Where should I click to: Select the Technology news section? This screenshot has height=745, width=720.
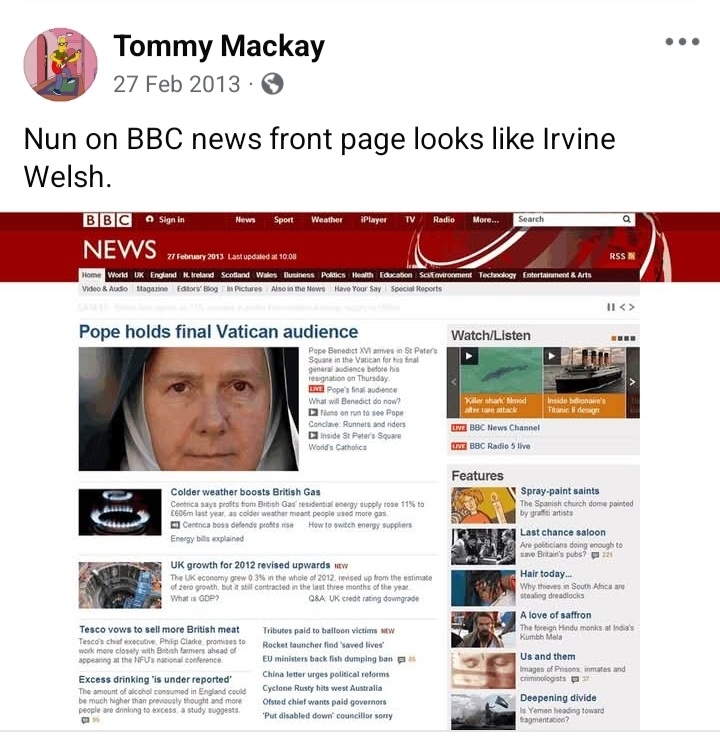point(497,275)
